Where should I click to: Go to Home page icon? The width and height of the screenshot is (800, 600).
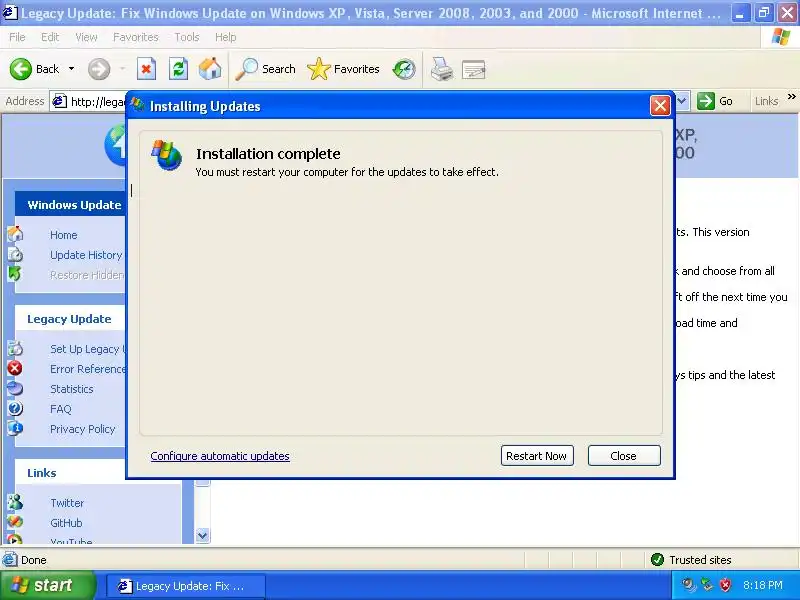pyautogui.click(x=210, y=69)
